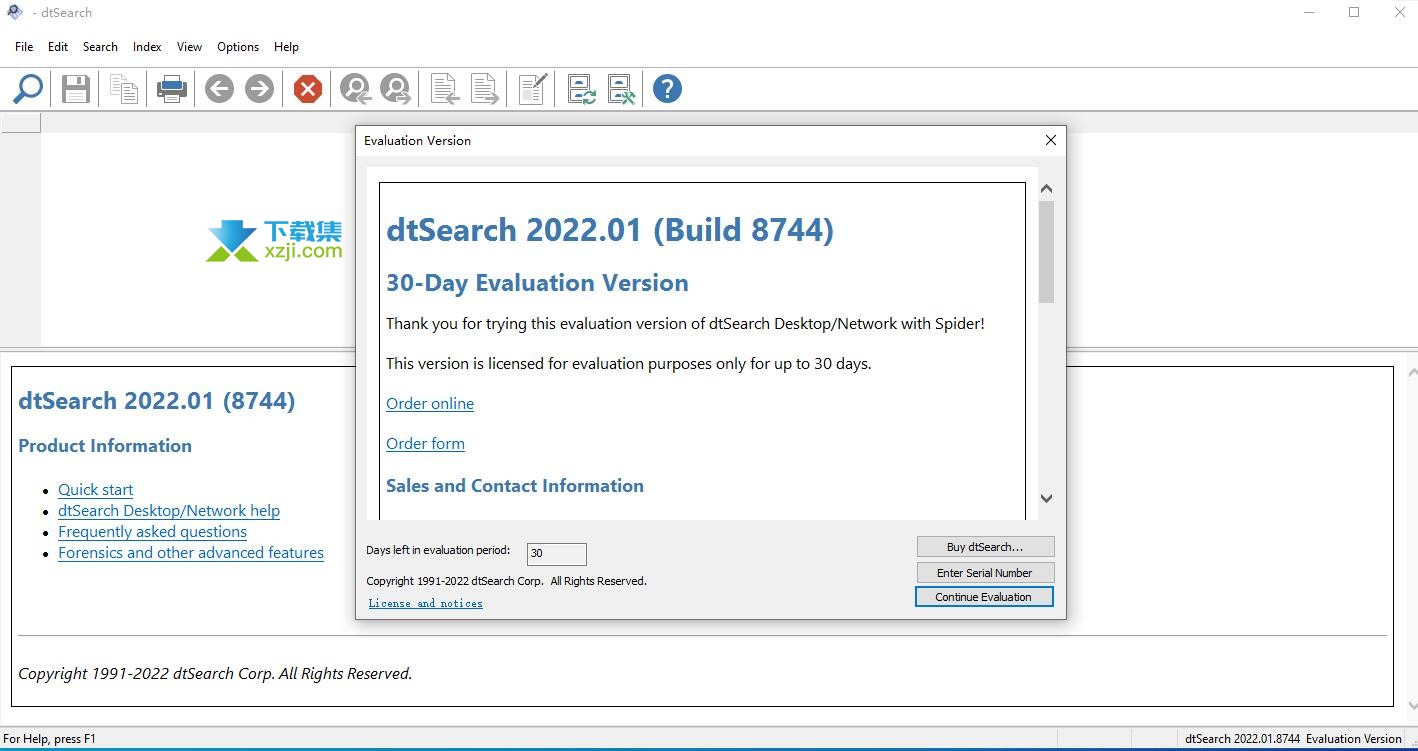Click the main window scrollbar down arrow
This screenshot has height=751, width=1418.
(x=1411, y=707)
